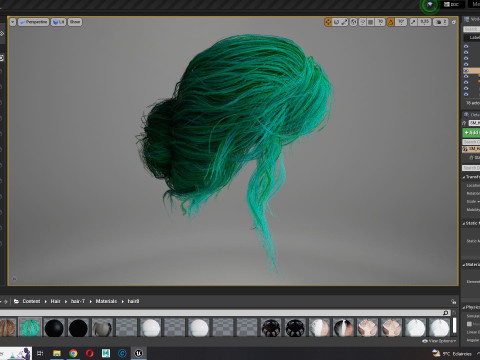Open the camera speed control
480x360 pixels.
(441, 22)
